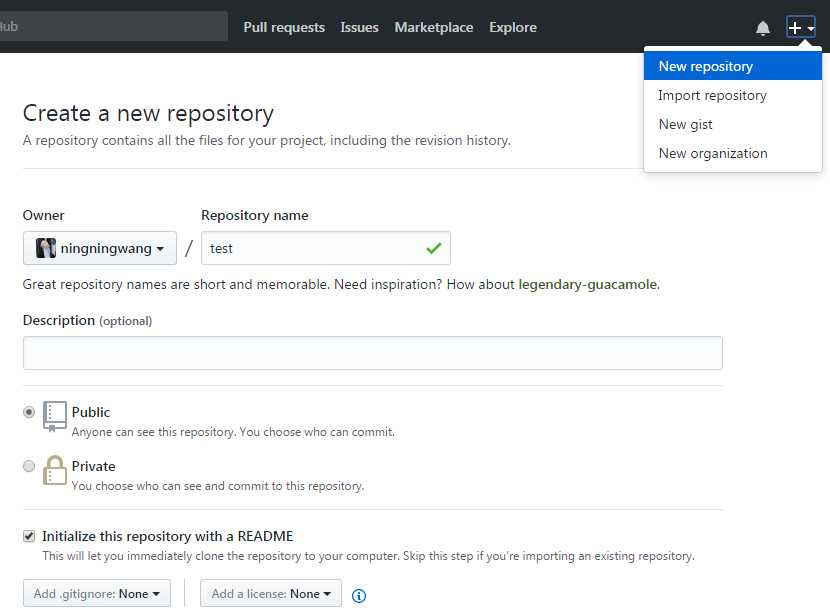Click the Private option label
Image resolution: width=830 pixels, height=613 pixels.
(93, 466)
